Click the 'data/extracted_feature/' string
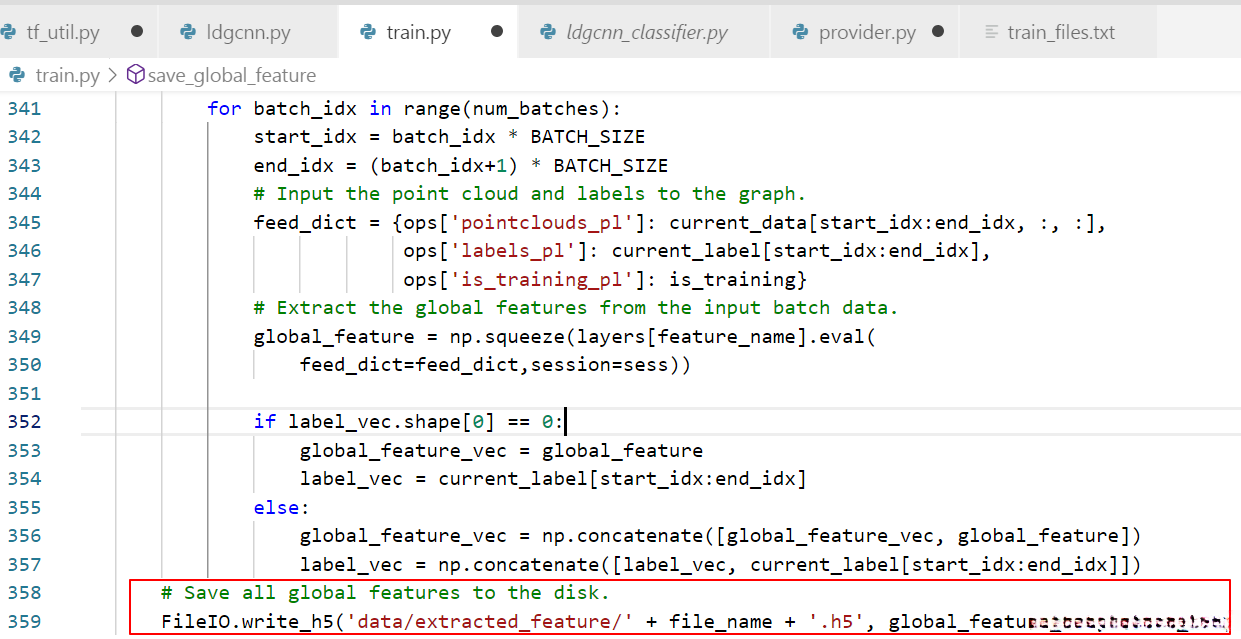 490,621
